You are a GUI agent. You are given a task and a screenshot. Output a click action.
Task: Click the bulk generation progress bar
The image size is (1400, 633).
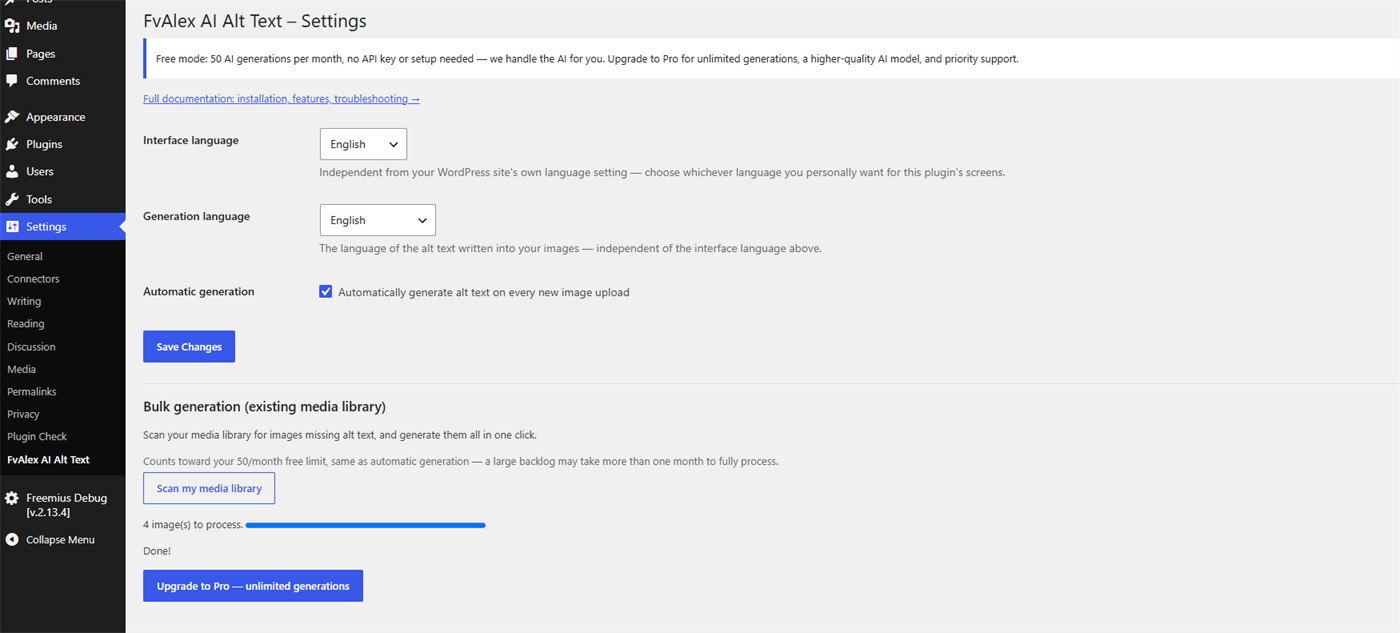point(366,525)
